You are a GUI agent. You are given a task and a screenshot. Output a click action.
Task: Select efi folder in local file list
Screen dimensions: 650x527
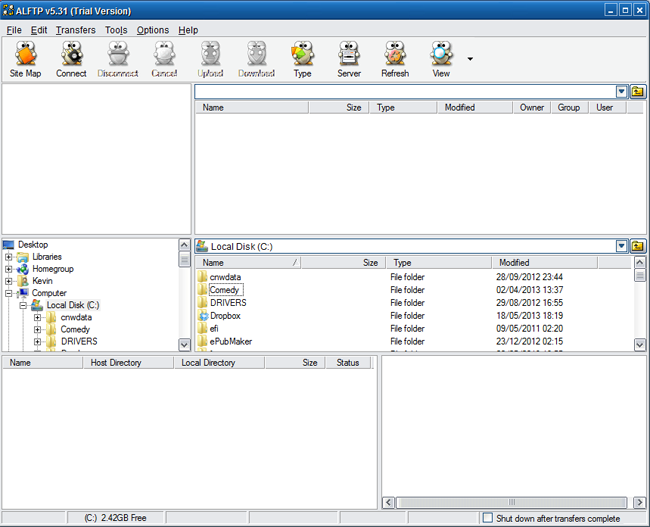214,328
